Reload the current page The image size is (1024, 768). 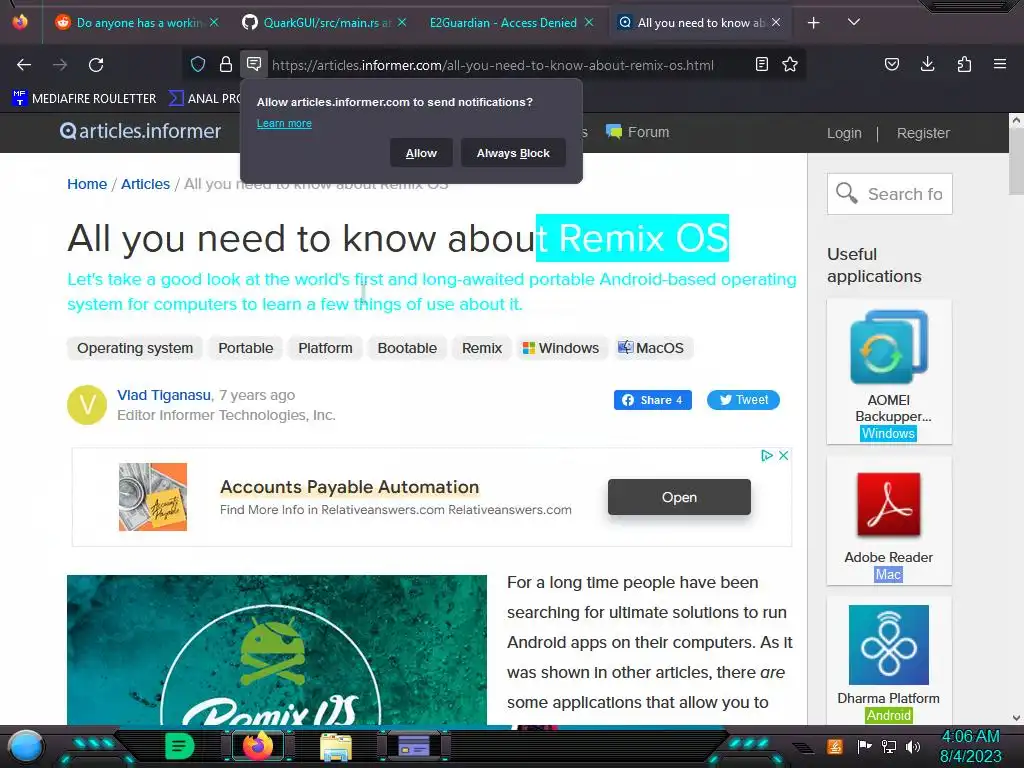coord(96,65)
